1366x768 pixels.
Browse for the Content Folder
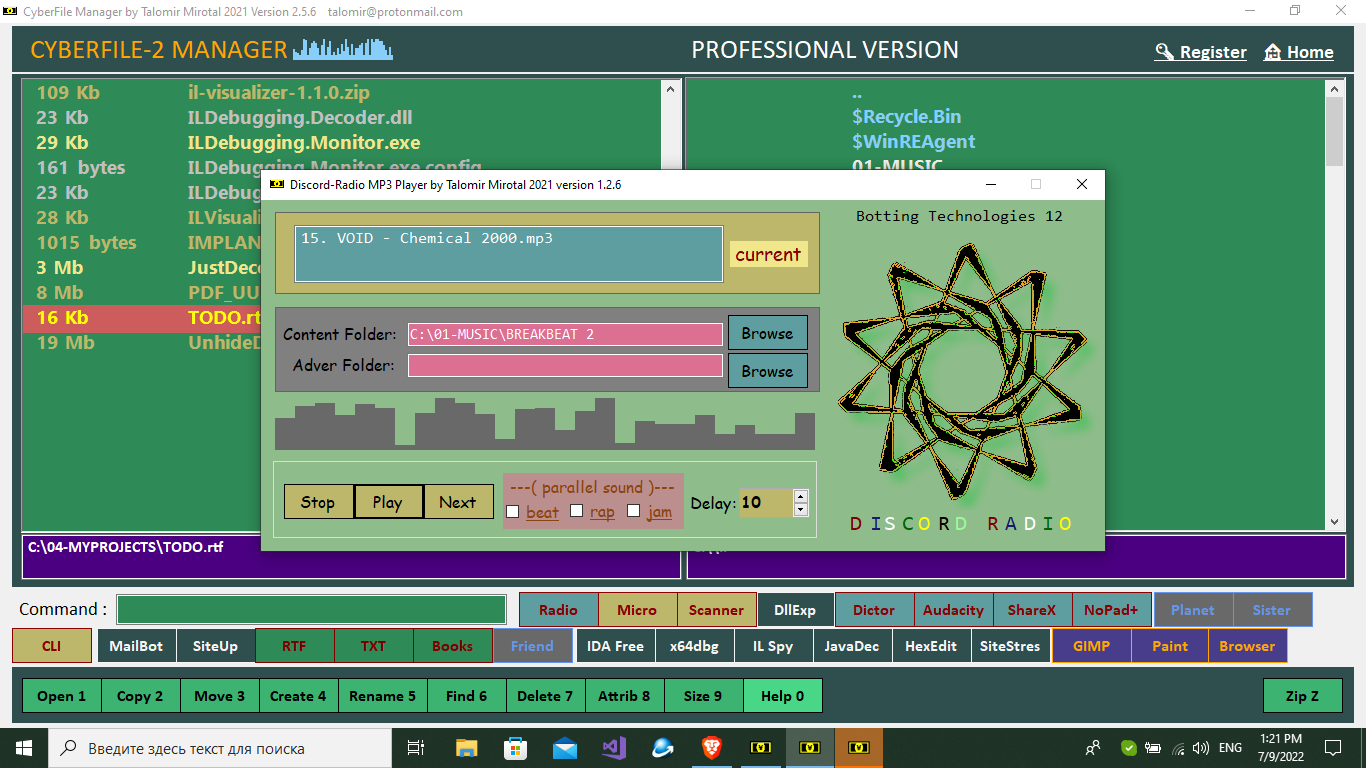[x=767, y=334]
